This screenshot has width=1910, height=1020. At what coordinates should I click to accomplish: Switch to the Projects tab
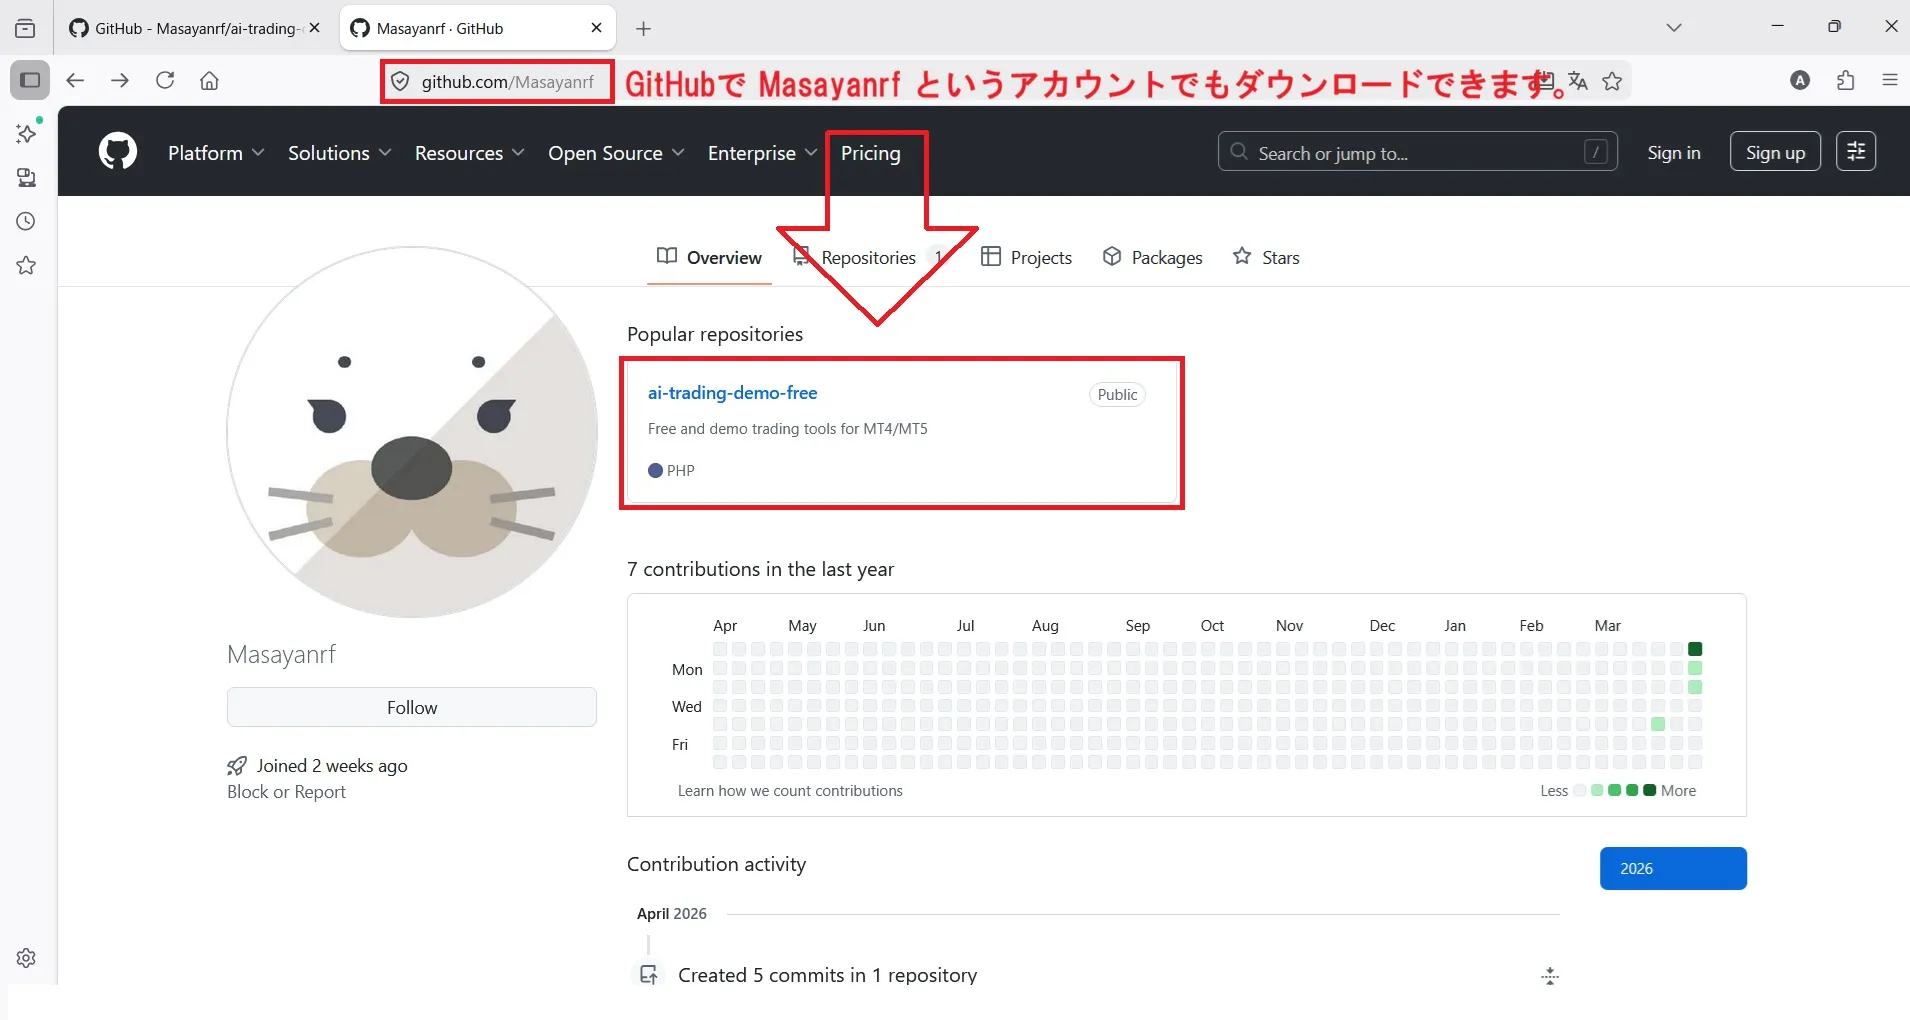coord(1026,258)
